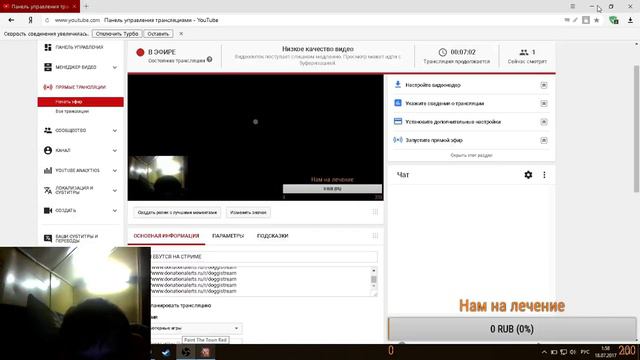
Task: Open YouTube Analytics bar chart icon
Action: click(48, 170)
